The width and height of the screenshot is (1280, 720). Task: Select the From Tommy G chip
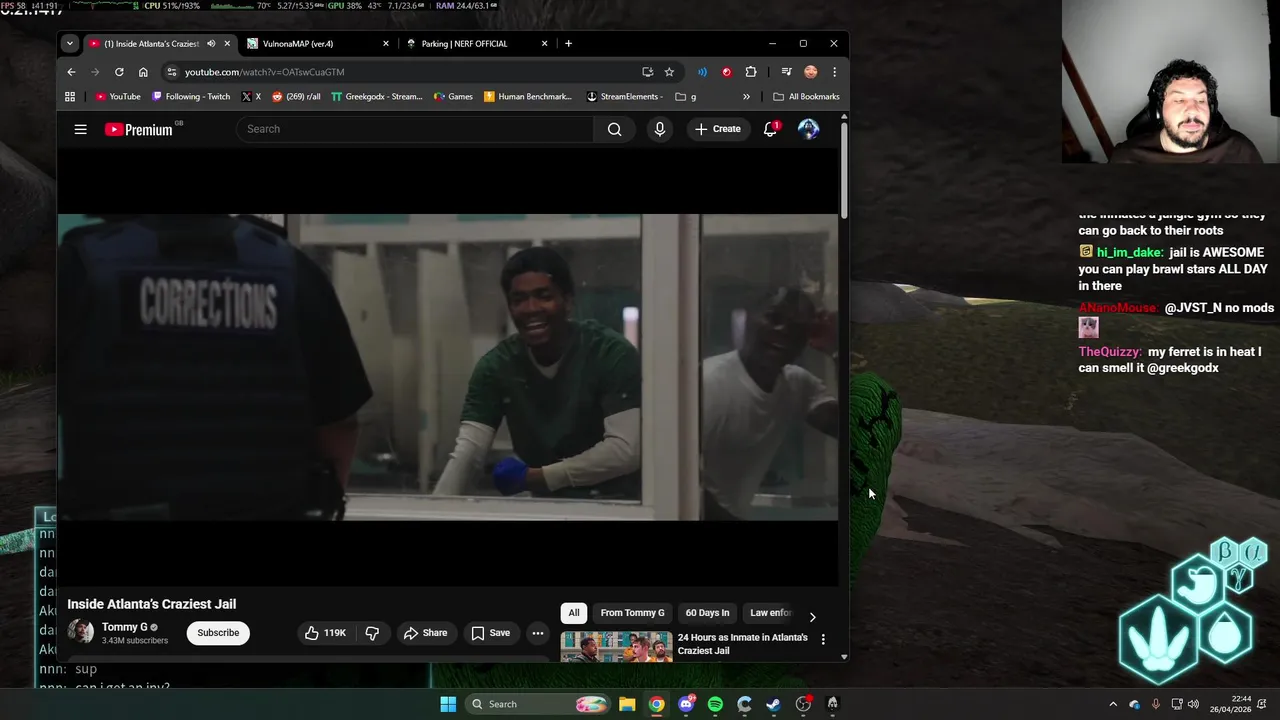point(632,613)
